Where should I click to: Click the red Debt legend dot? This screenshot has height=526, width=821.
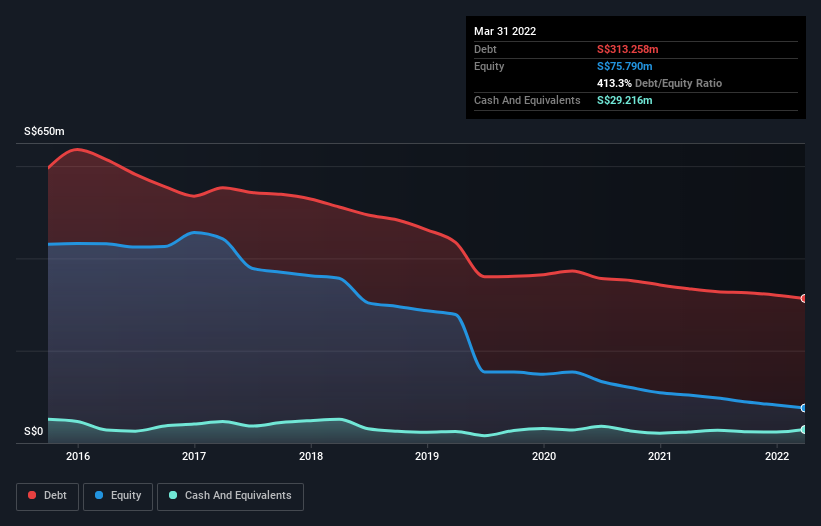(x=32, y=495)
